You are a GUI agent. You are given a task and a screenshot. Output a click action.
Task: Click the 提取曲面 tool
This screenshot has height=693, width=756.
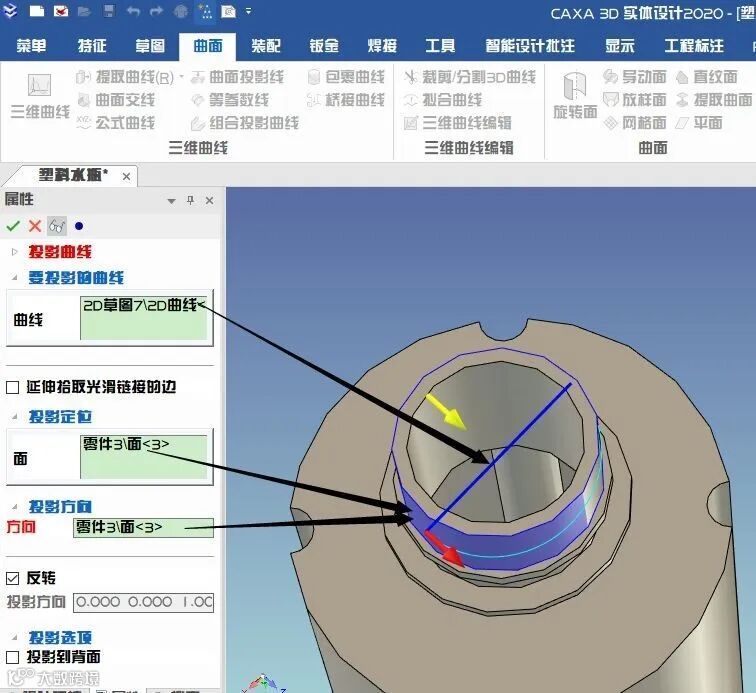714,100
